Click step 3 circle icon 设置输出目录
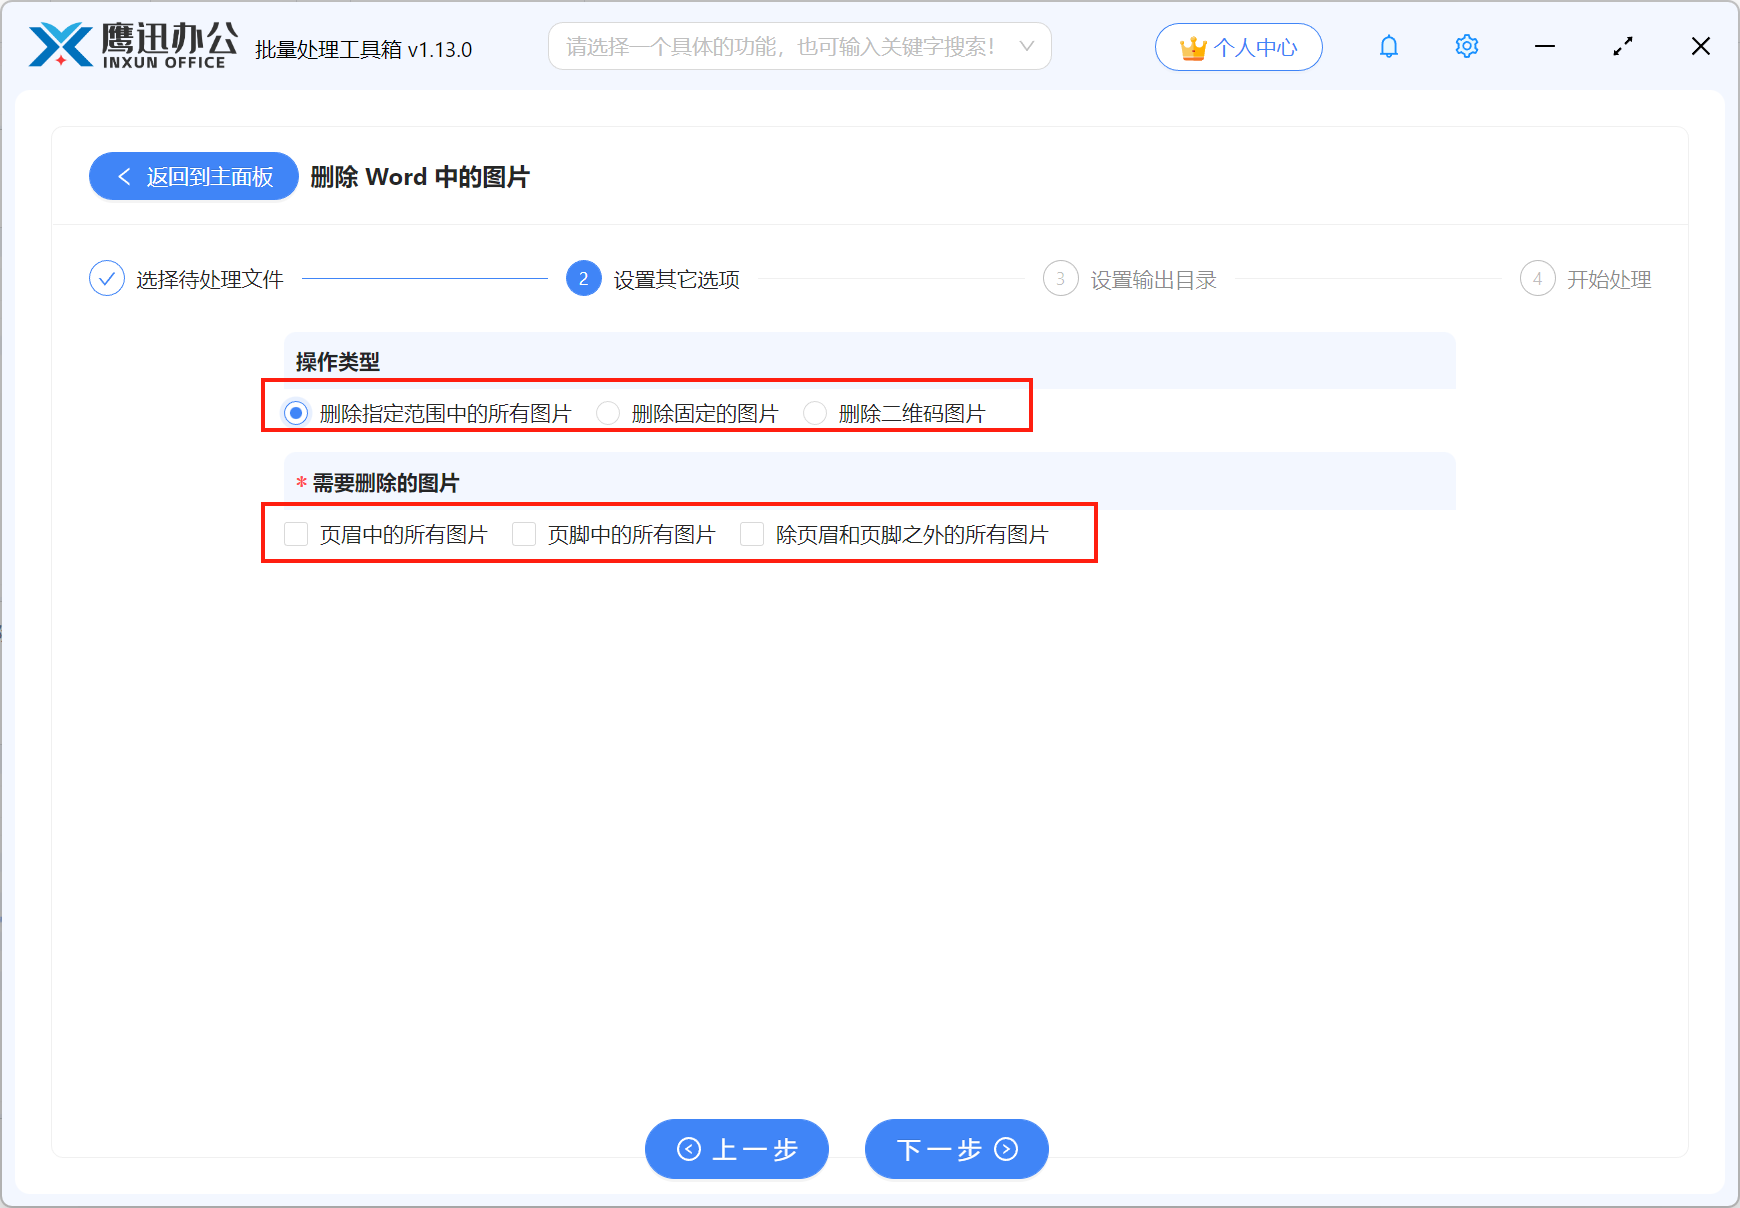This screenshot has width=1740, height=1208. point(1060,279)
